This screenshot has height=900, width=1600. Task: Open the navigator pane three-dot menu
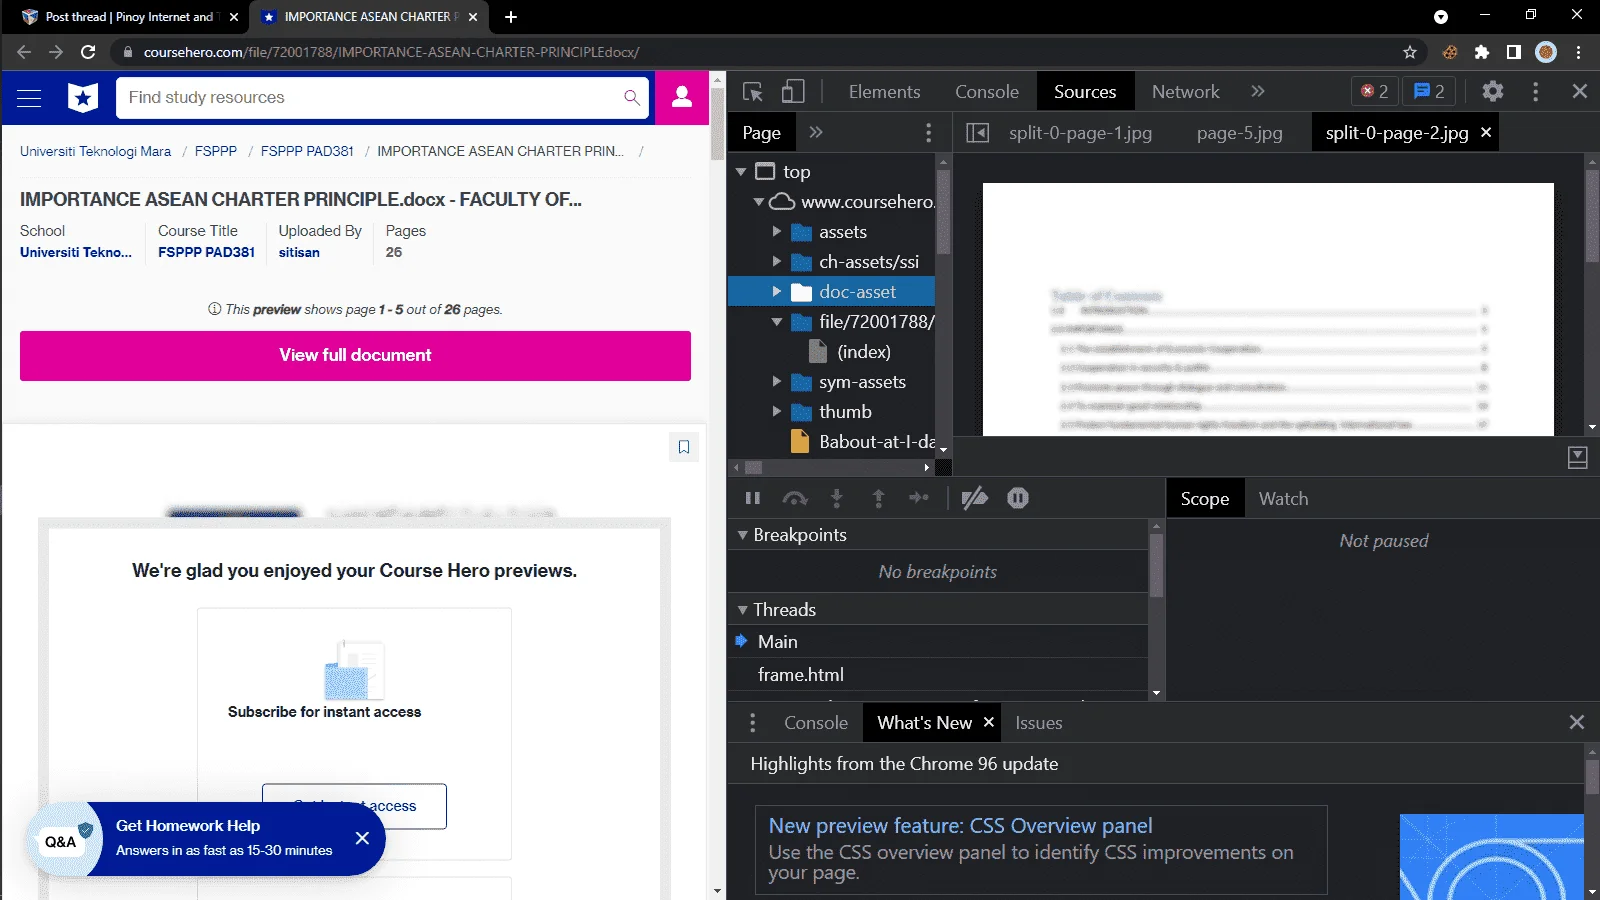(929, 132)
